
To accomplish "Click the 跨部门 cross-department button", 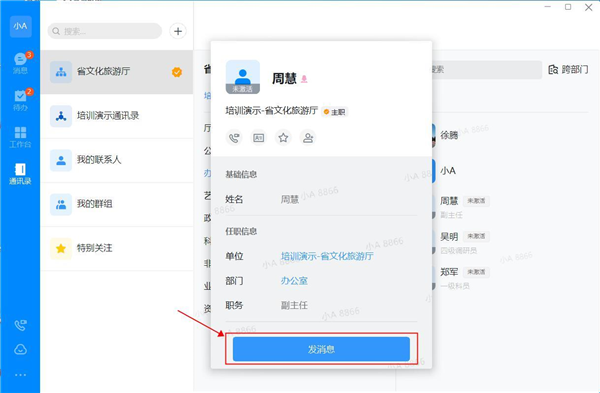I will (568, 70).
